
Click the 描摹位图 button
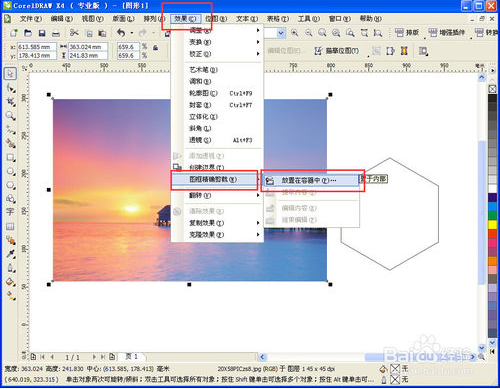coord(337,51)
